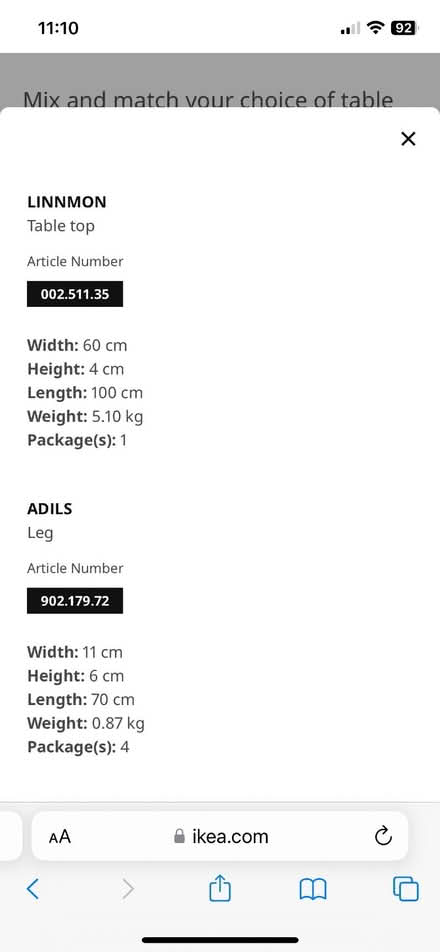440x952 pixels.
Task: Tap the LINNMON Weight 5.10 kg line
Action: coord(85,416)
